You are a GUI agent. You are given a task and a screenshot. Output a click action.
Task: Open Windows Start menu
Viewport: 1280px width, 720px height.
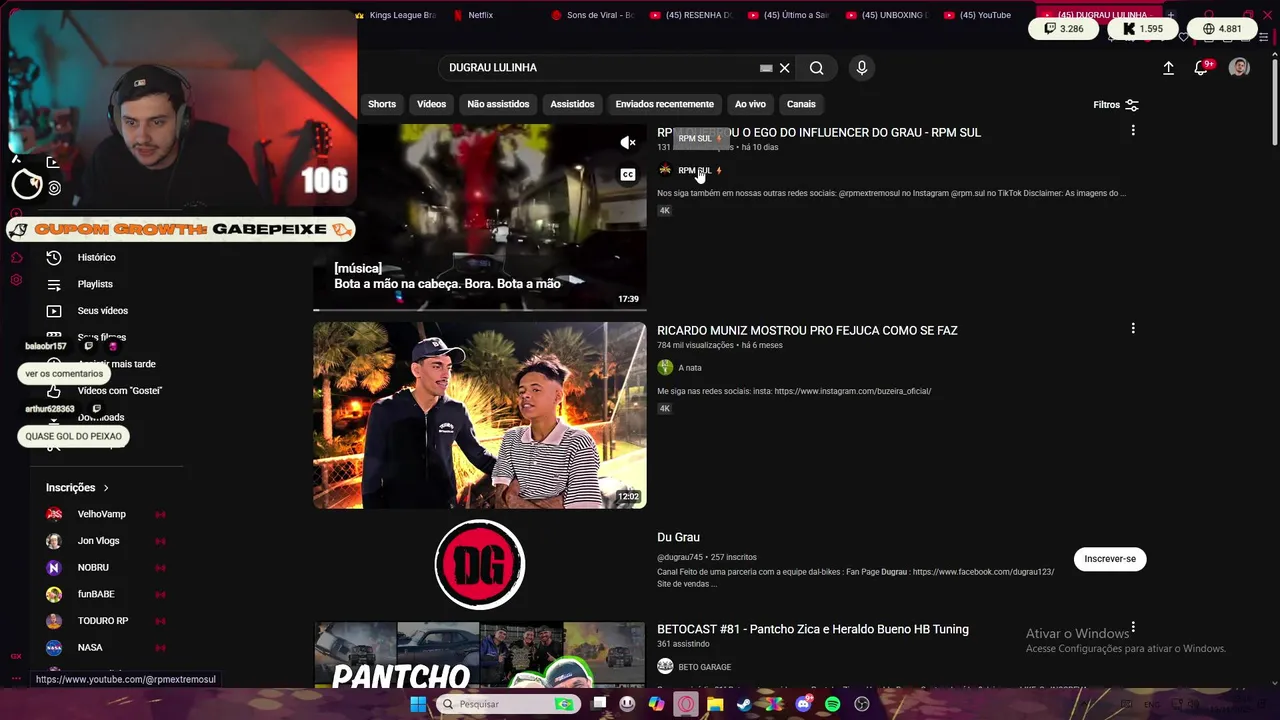[418, 704]
